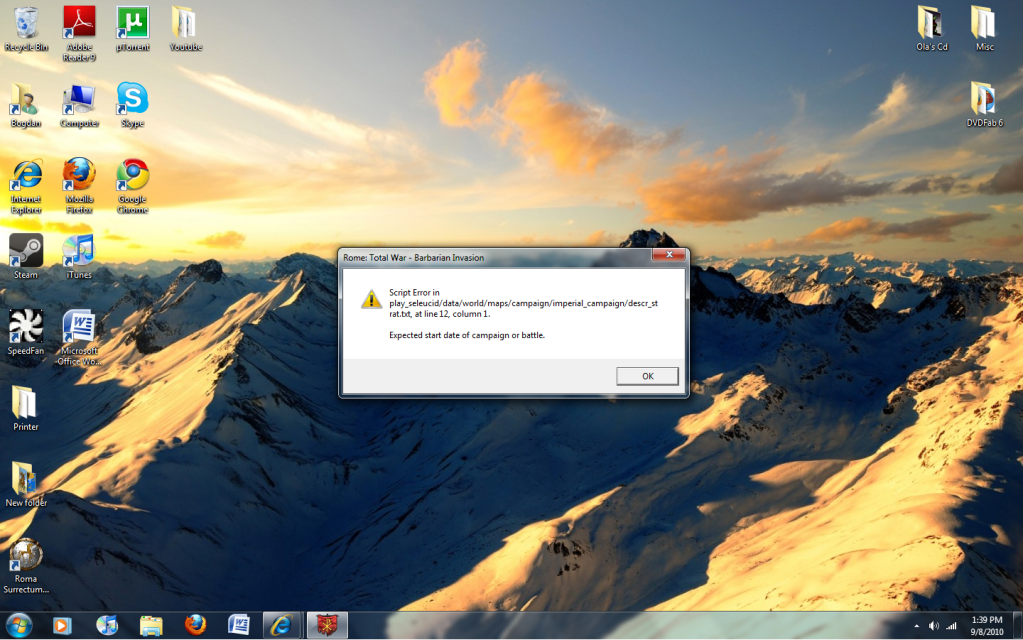
Task: Click OK in the Script Error dialog
Action: click(647, 376)
